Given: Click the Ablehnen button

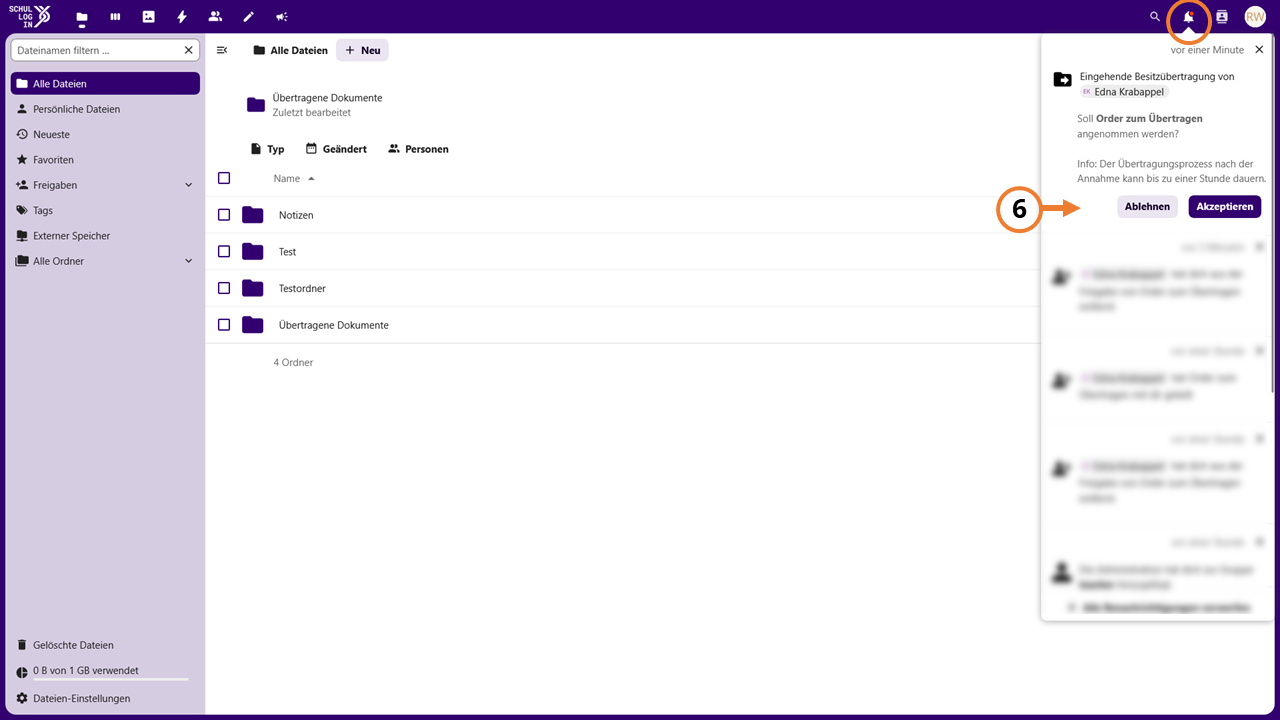Looking at the screenshot, I should point(1147,207).
